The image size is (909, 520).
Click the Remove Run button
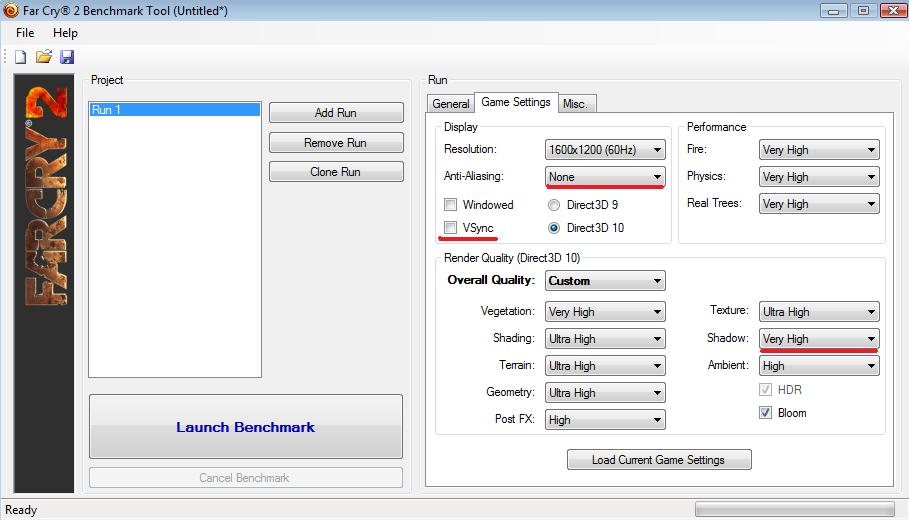pyautogui.click(x=336, y=143)
